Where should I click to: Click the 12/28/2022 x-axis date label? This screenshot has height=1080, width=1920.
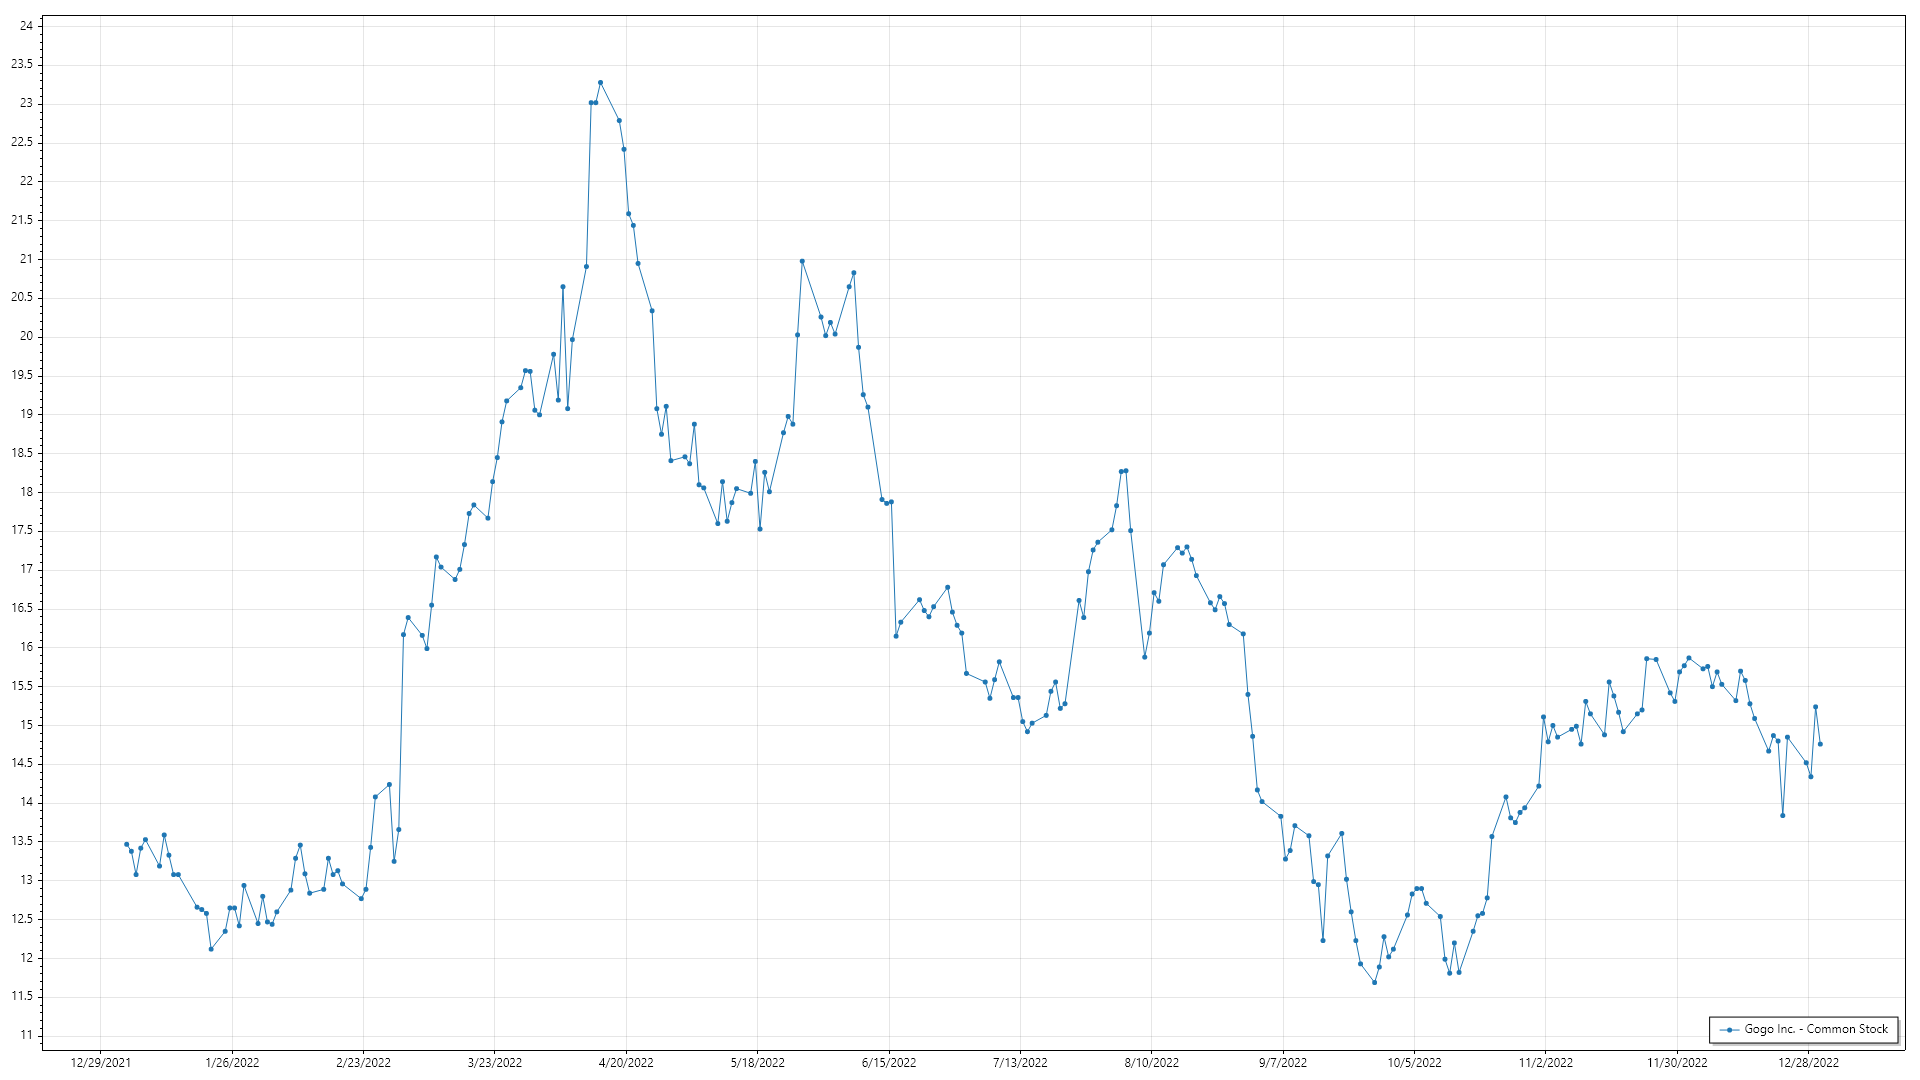point(1808,1063)
